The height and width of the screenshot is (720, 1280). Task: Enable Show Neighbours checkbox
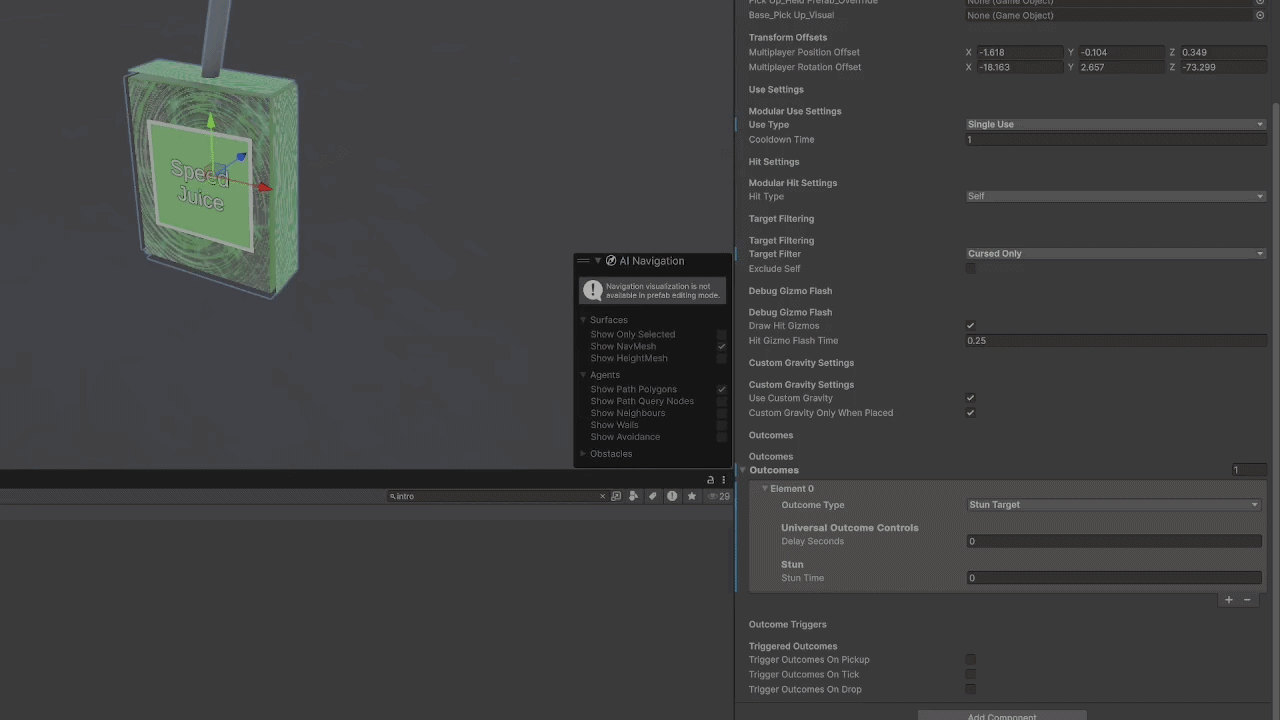[721, 413]
